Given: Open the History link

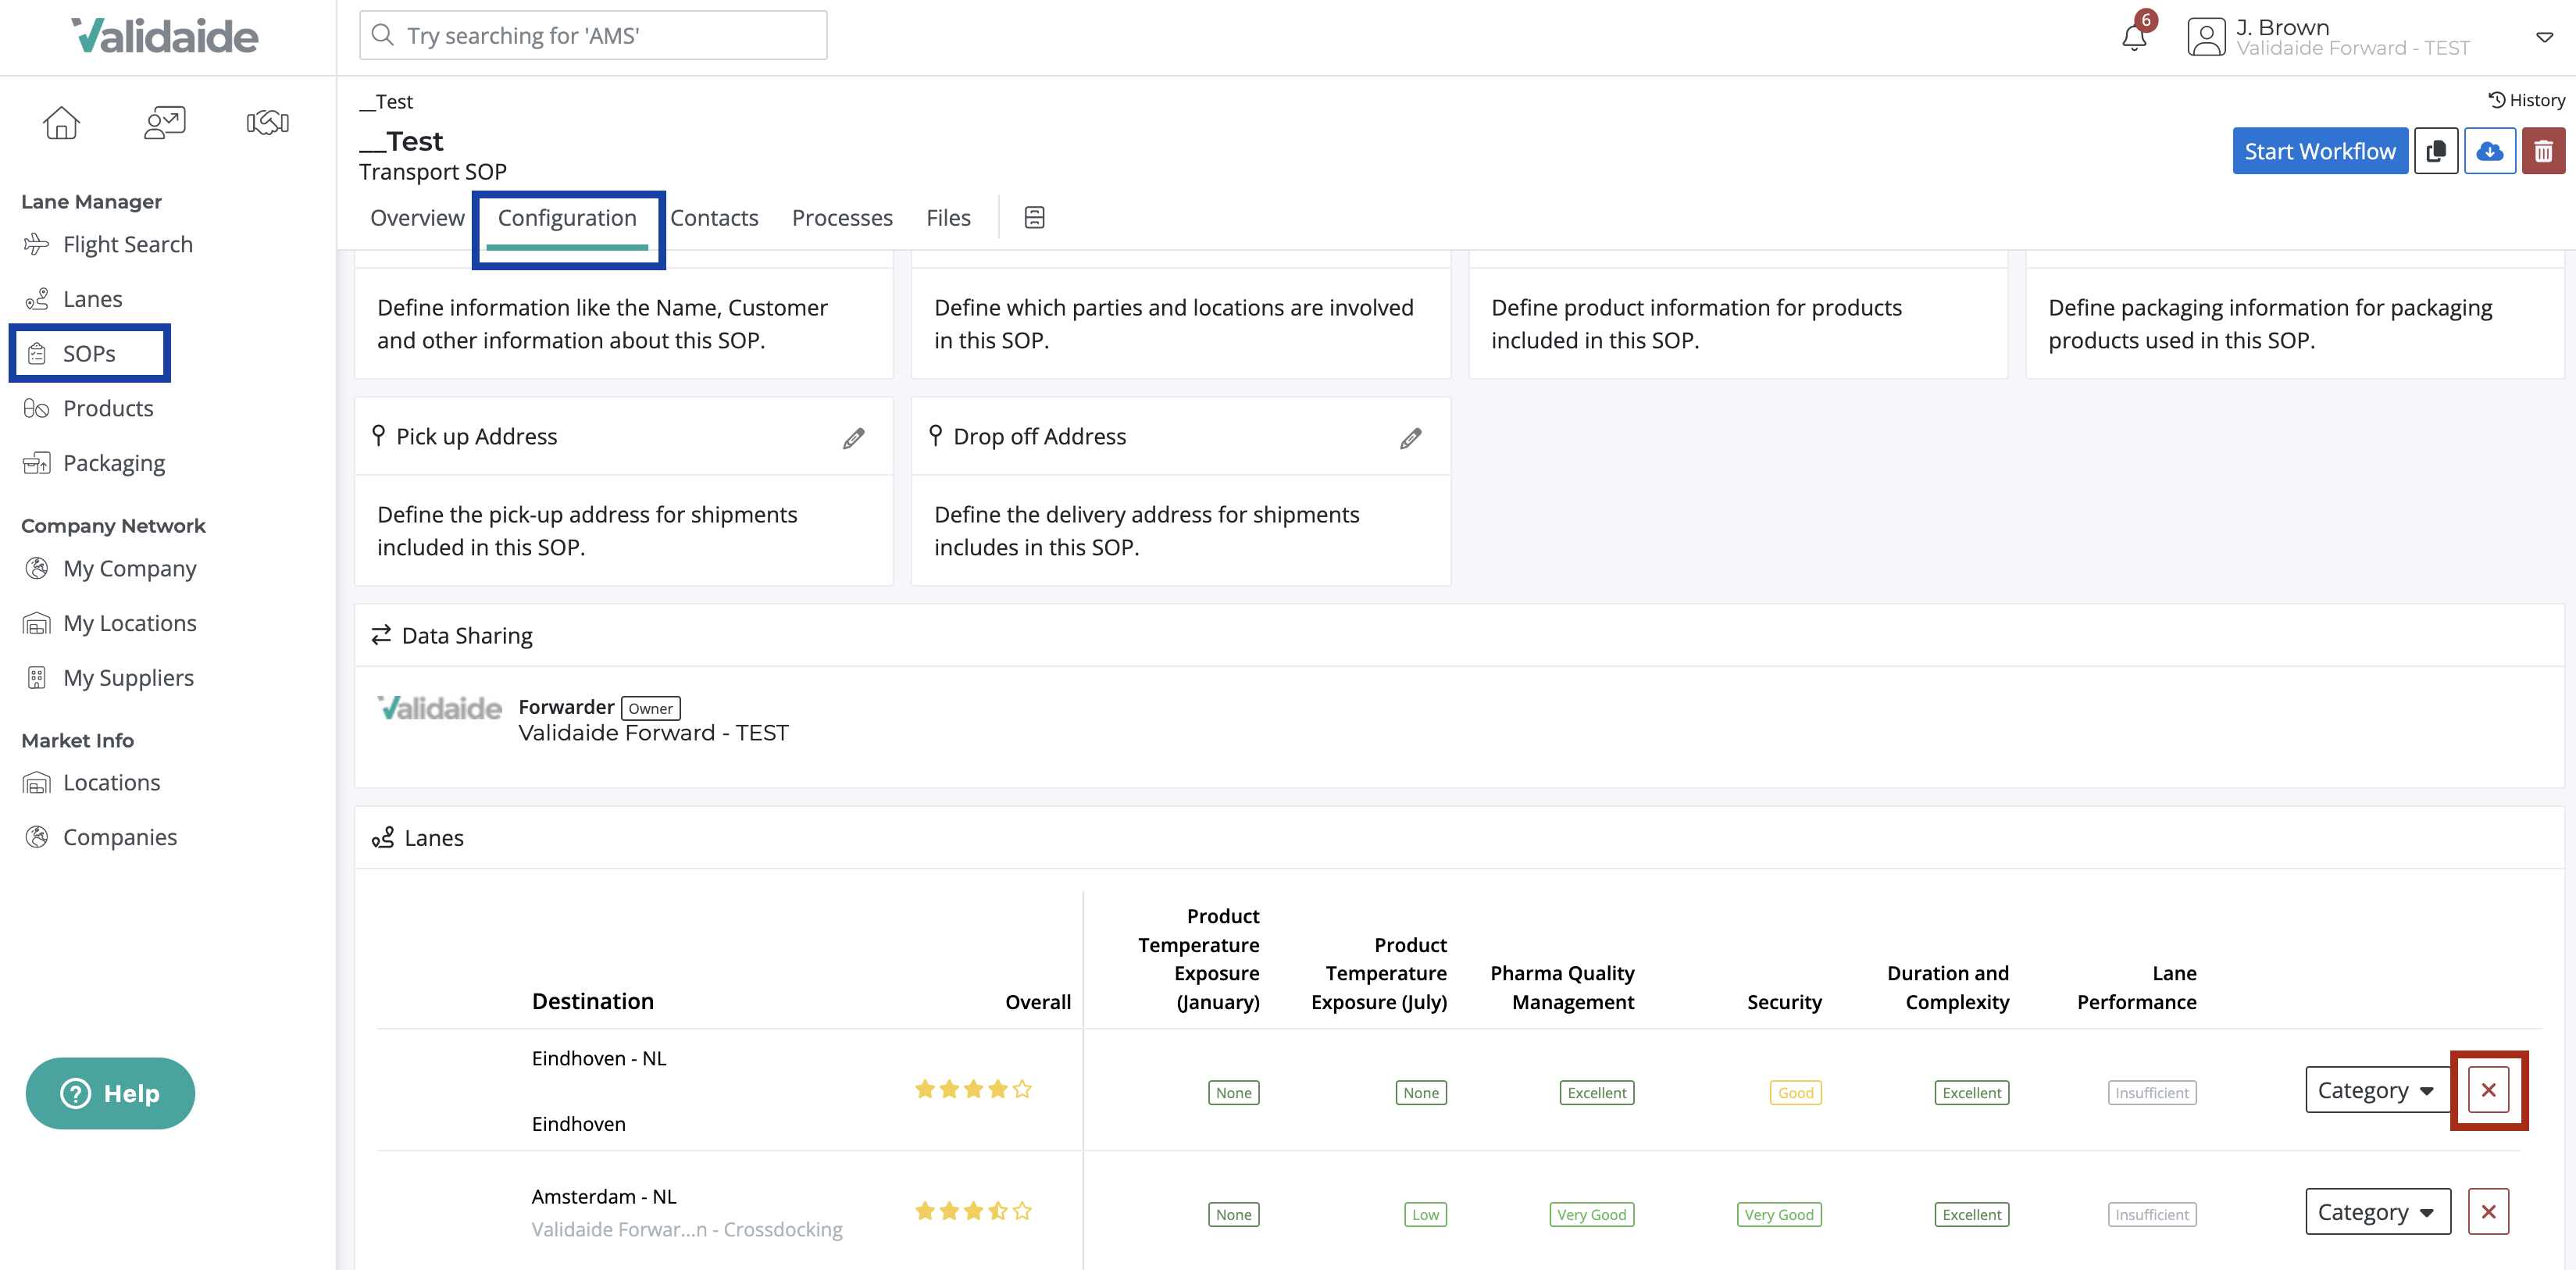Looking at the screenshot, I should point(2526,100).
